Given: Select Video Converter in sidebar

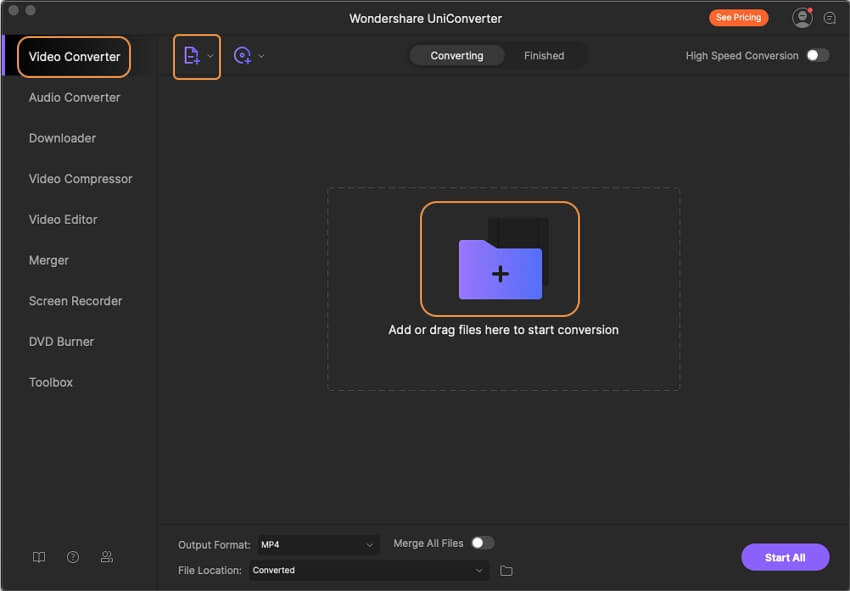Looking at the screenshot, I should click(x=74, y=57).
